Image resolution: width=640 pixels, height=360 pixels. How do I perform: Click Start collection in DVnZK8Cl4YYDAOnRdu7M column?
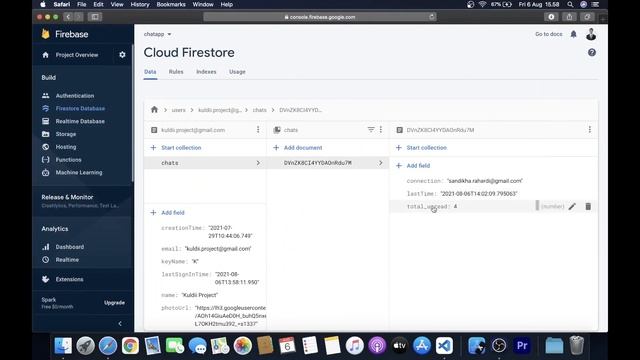[x=421, y=148]
